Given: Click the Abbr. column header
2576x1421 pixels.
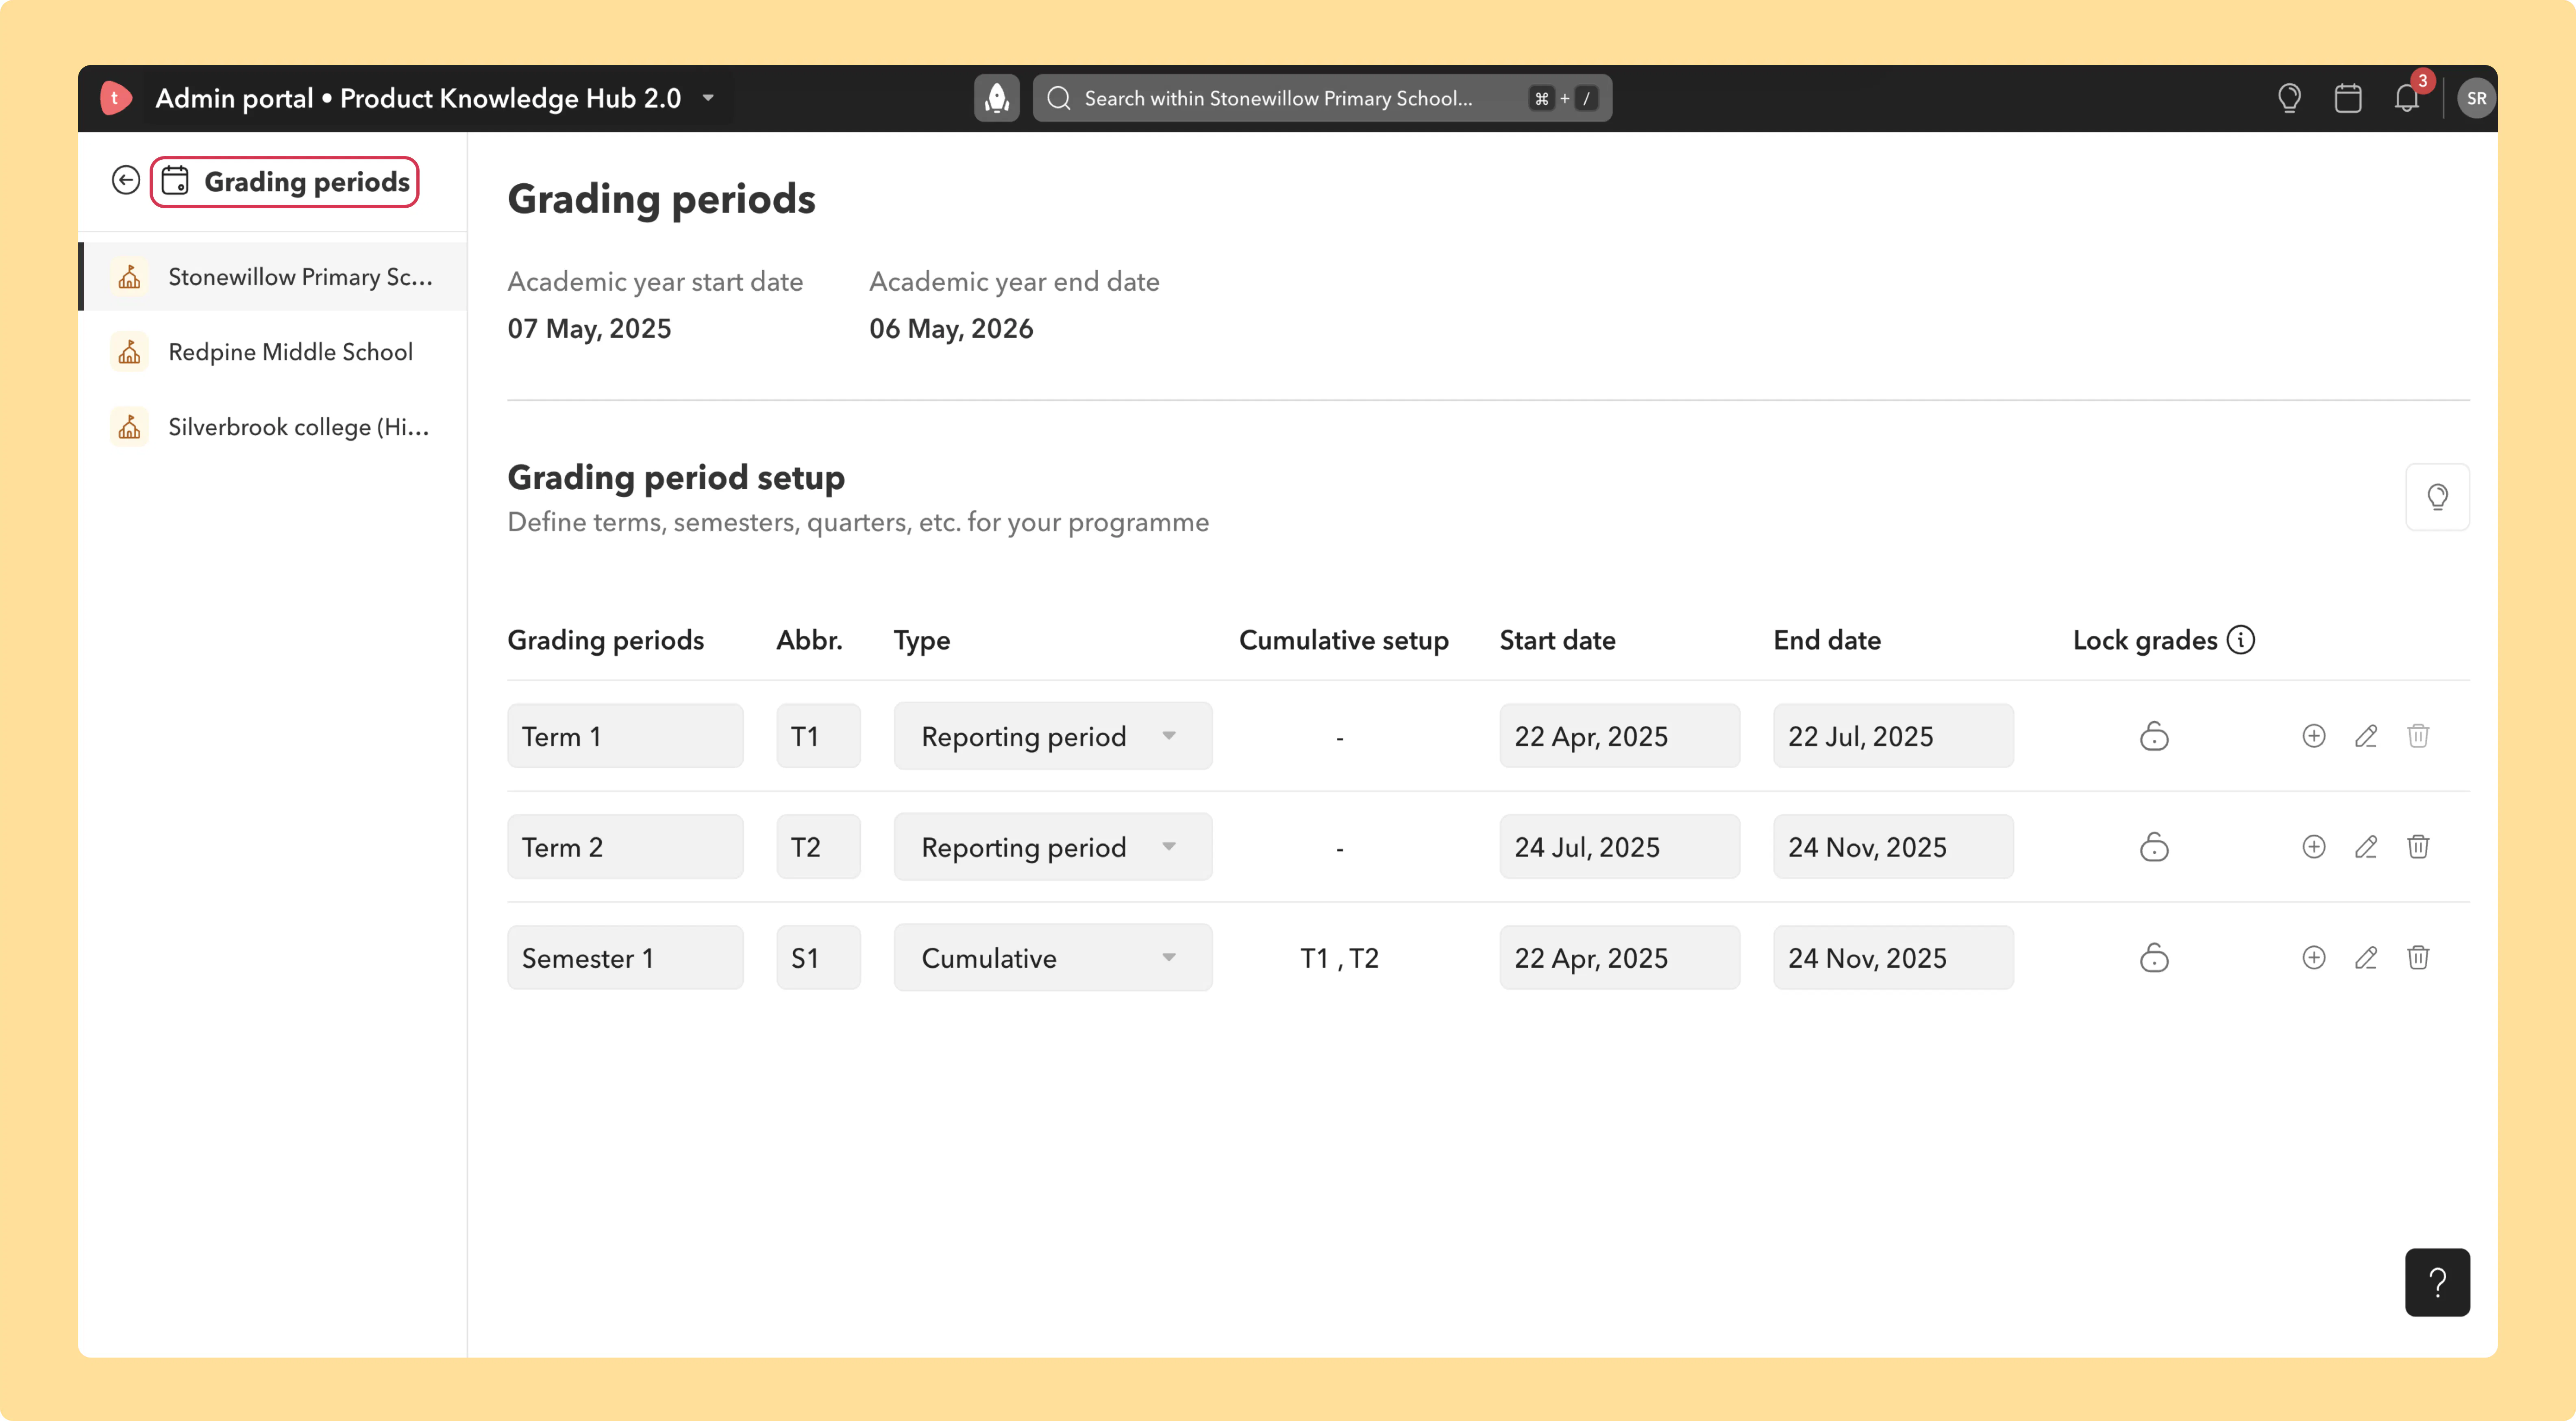Looking at the screenshot, I should point(809,640).
